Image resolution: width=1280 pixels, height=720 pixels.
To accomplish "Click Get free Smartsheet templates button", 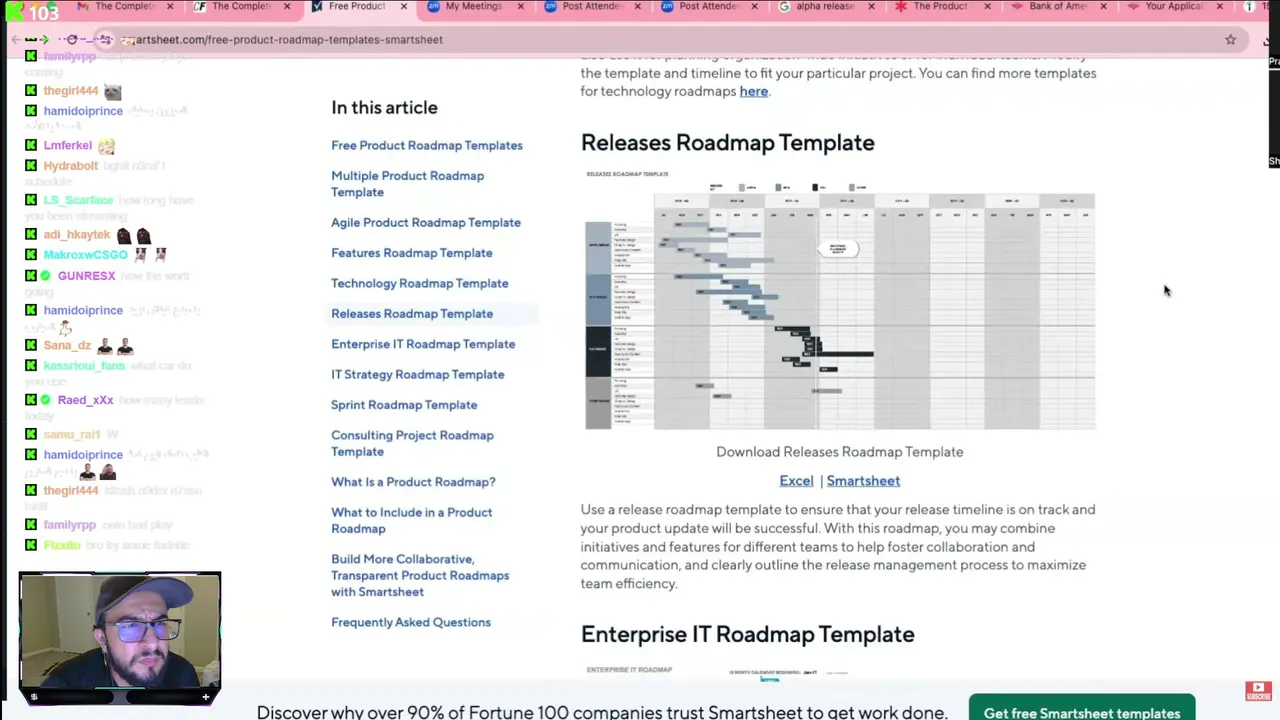I will [1082, 712].
